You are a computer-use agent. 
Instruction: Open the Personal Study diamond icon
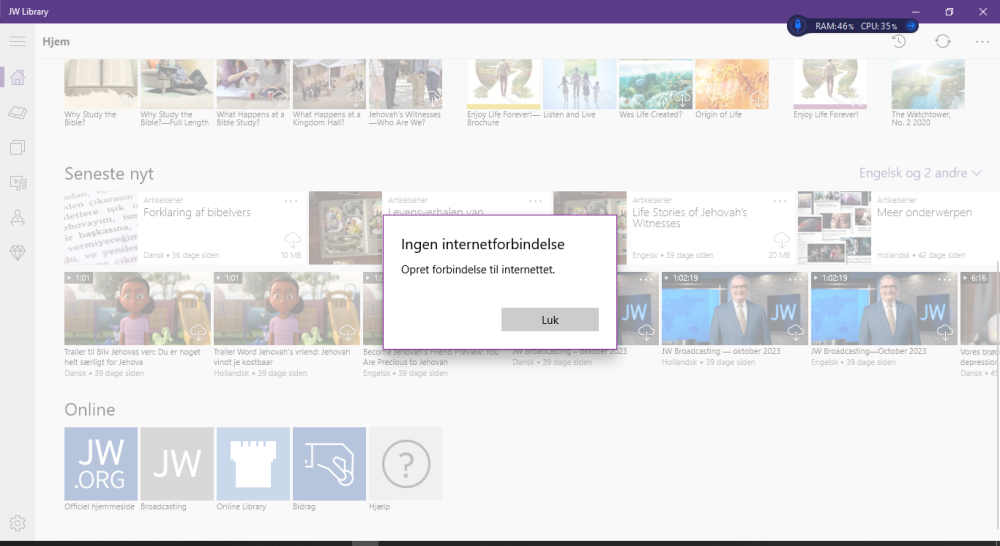coord(17,253)
